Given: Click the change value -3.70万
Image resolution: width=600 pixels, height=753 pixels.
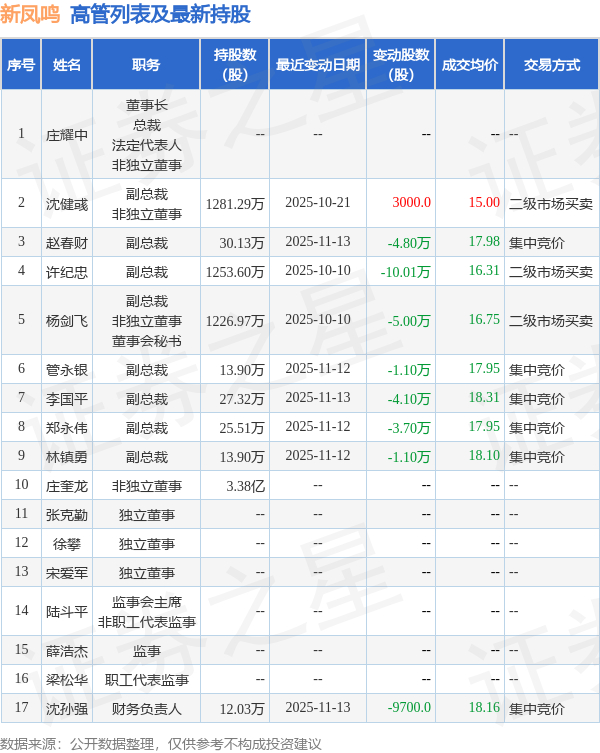Looking at the screenshot, I should click(409, 427).
